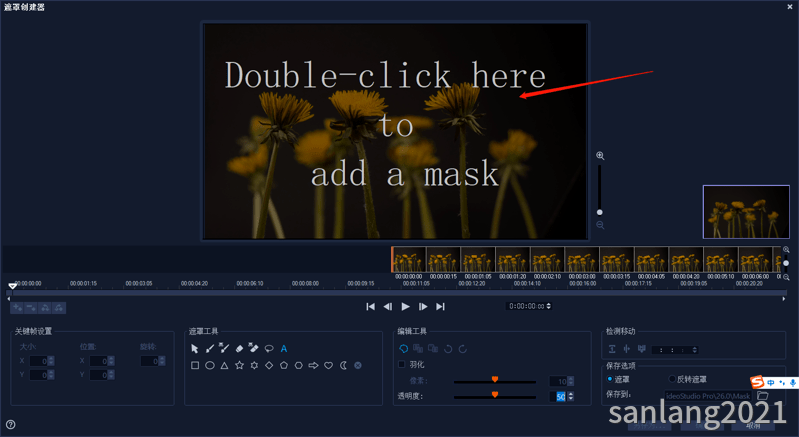Click the paste mask icon in edit tools

[x=433, y=349]
